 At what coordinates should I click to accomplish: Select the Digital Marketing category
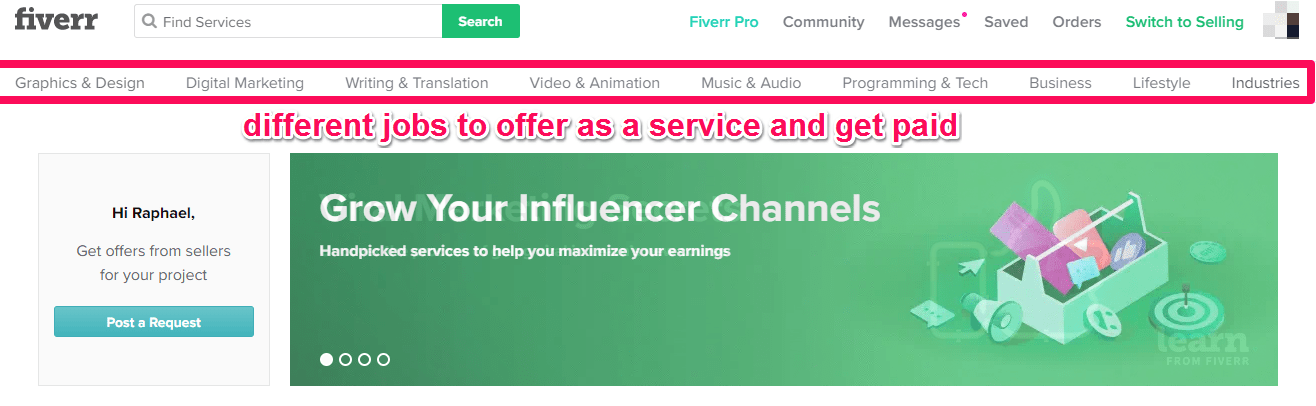coord(245,83)
